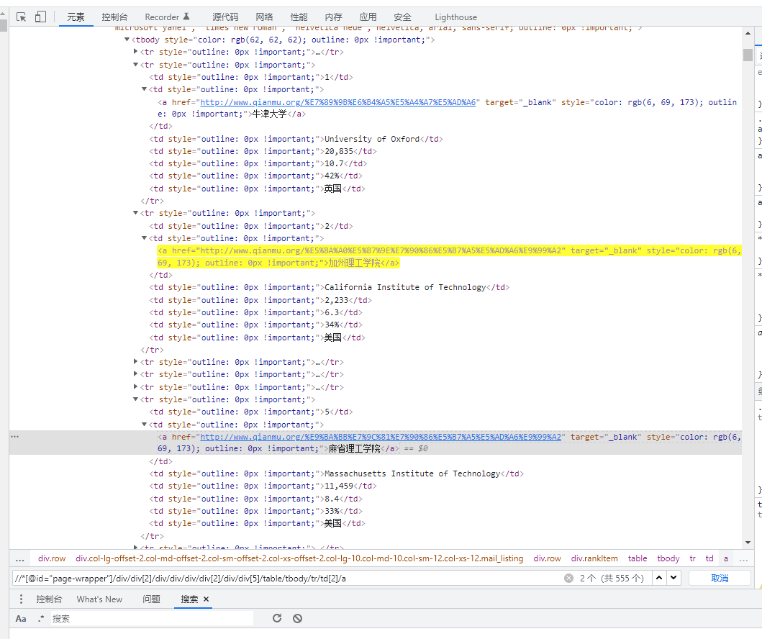Go to previous search match arrow
This screenshot has height=639, width=762.
click(659, 578)
